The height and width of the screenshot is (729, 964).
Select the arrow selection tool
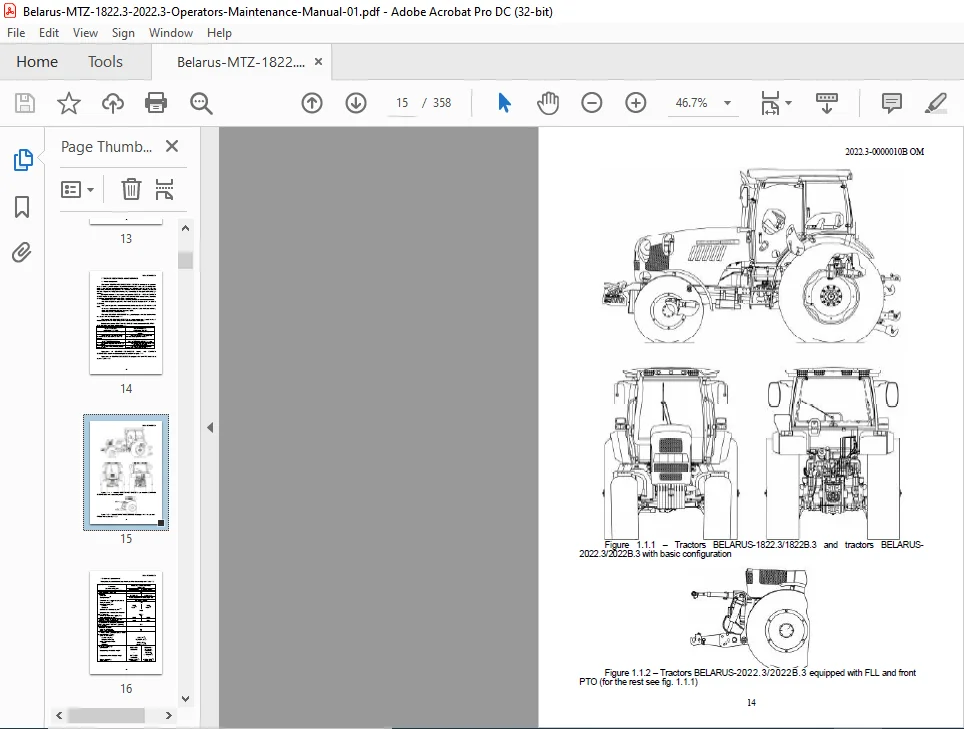[x=504, y=103]
